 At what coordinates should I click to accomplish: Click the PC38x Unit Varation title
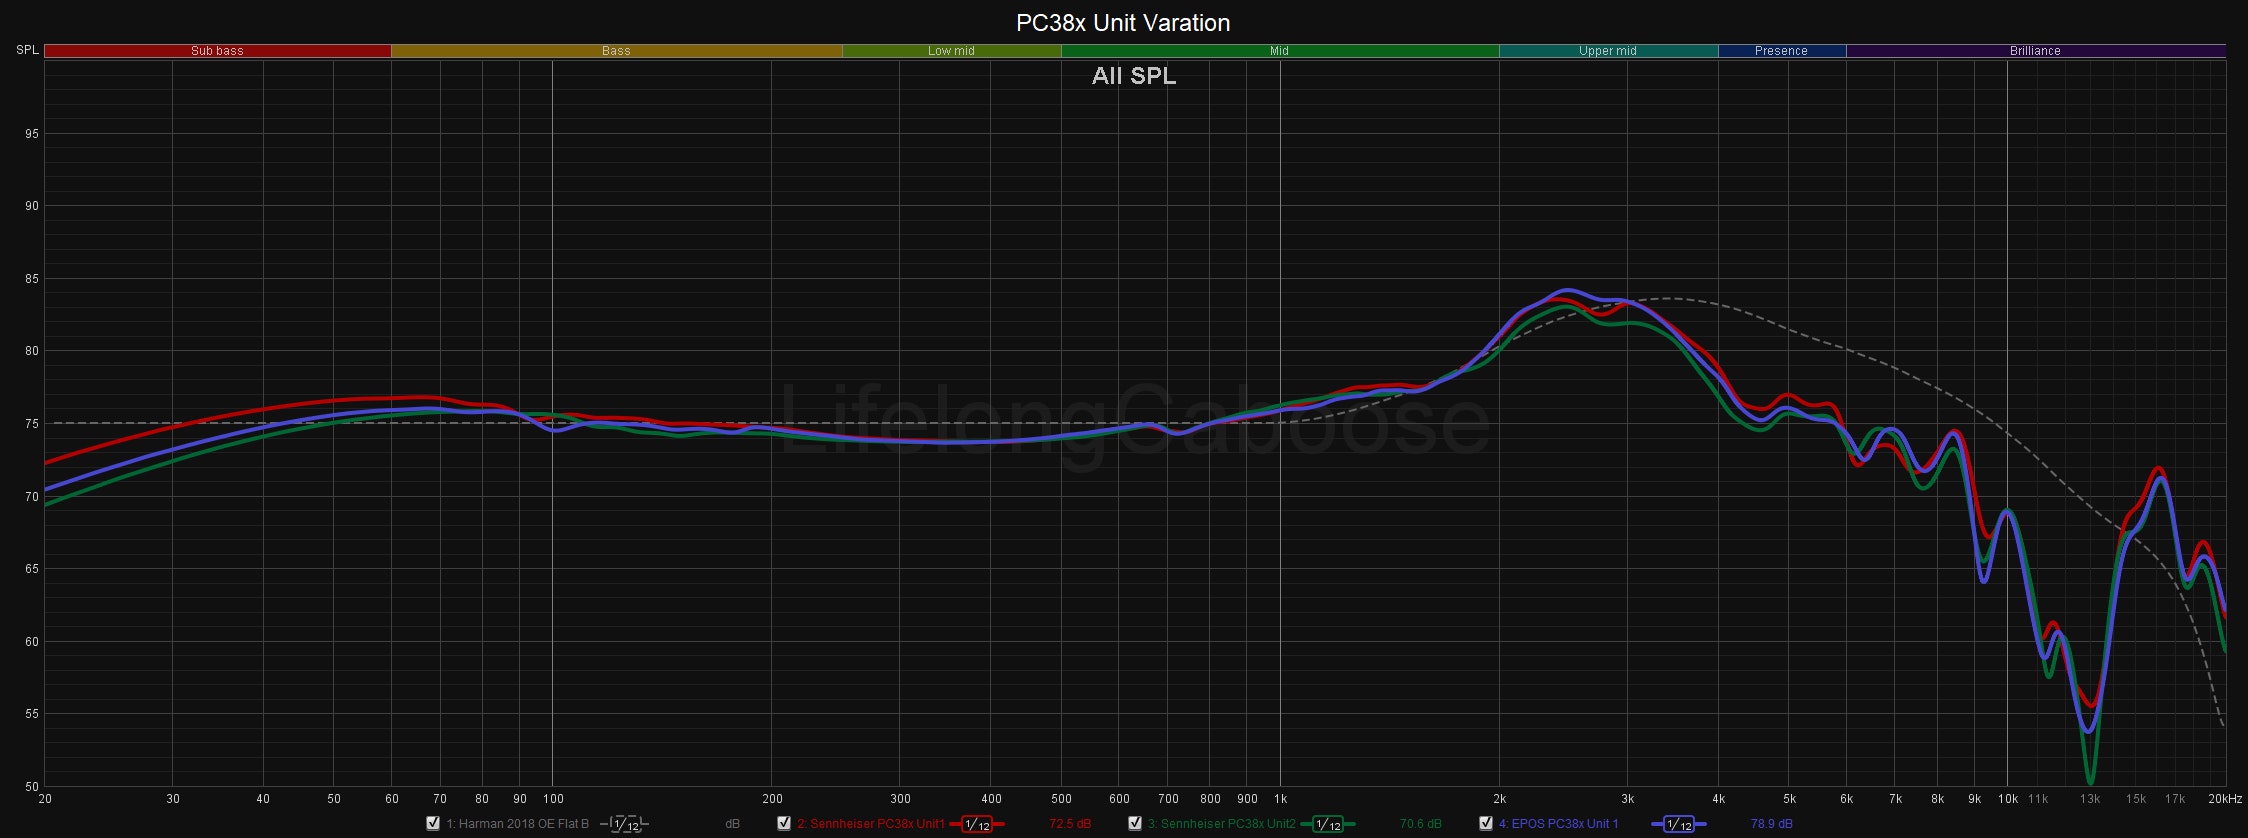tap(1123, 23)
